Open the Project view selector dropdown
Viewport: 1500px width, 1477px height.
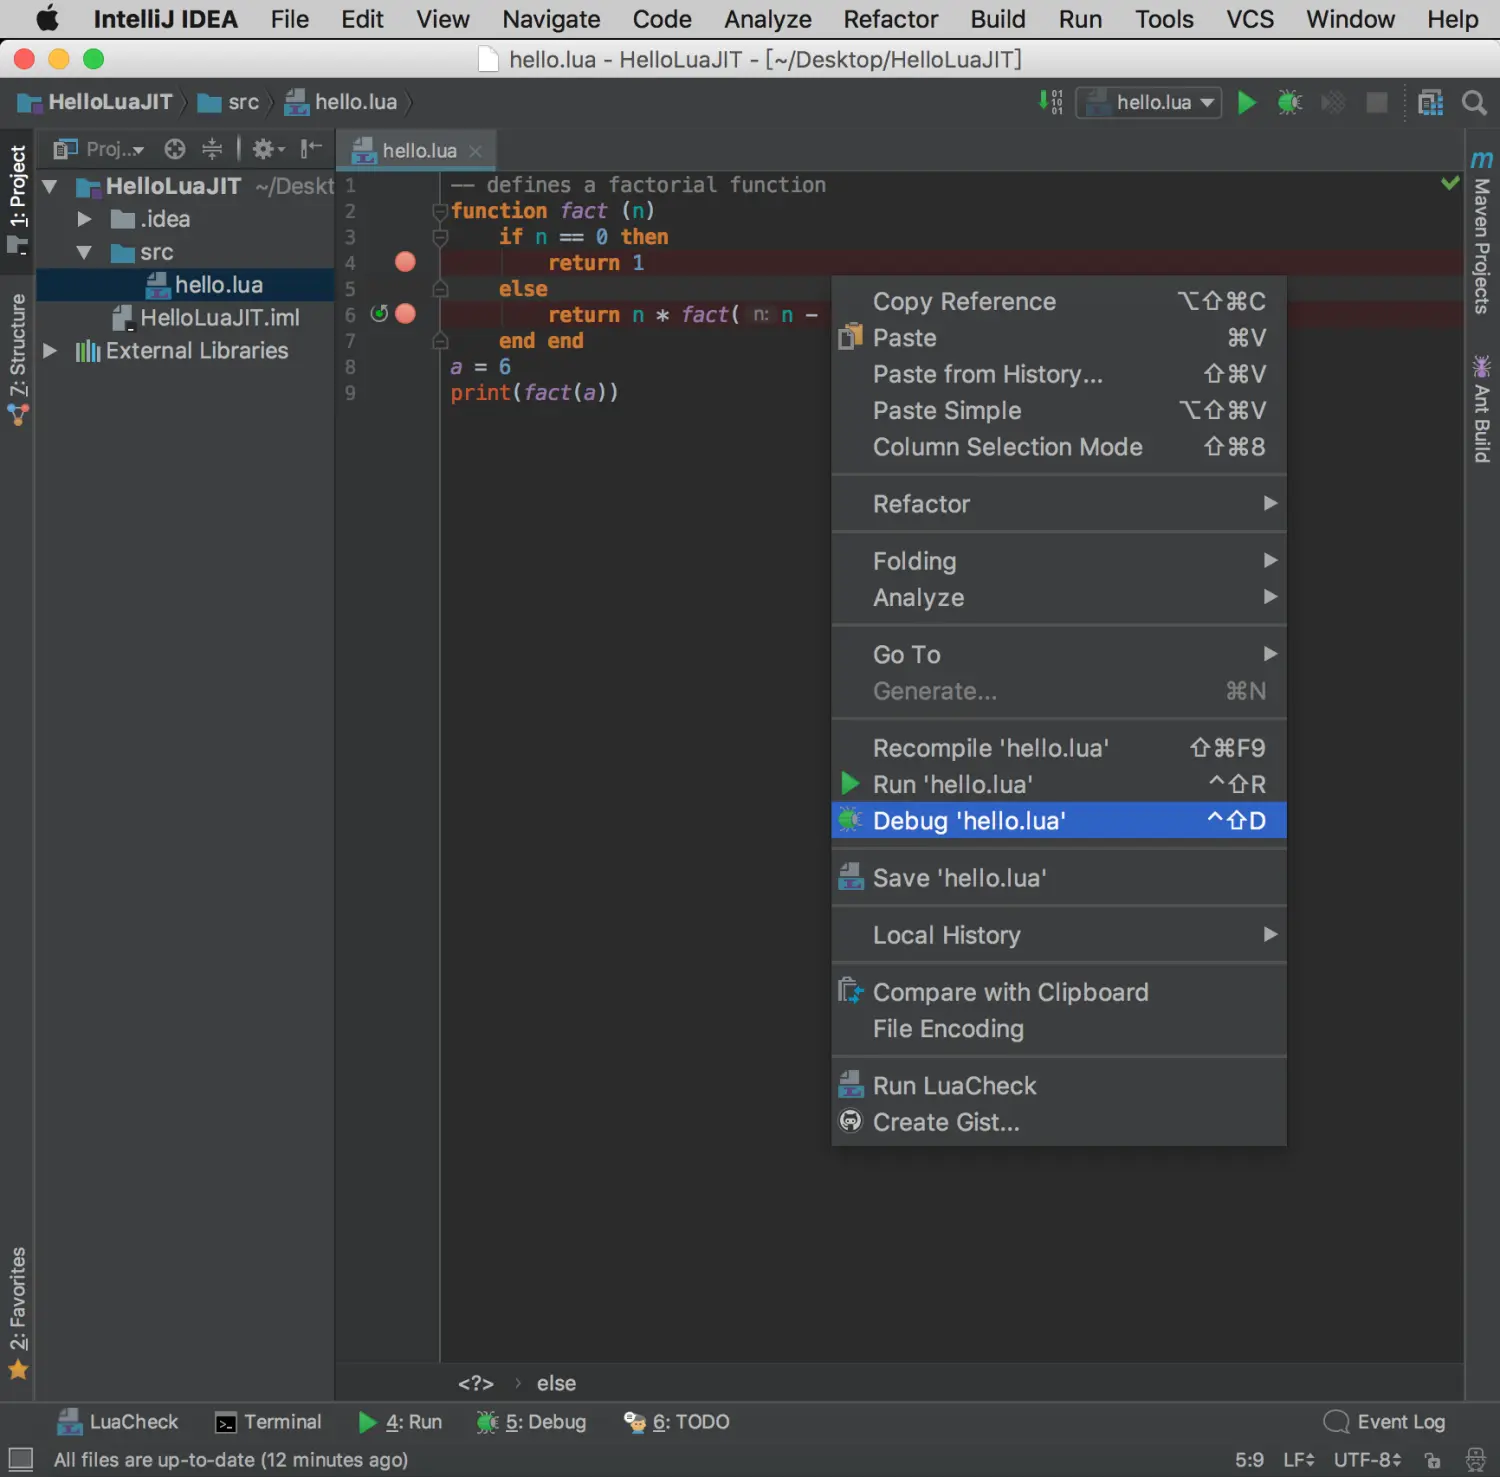(x=99, y=149)
